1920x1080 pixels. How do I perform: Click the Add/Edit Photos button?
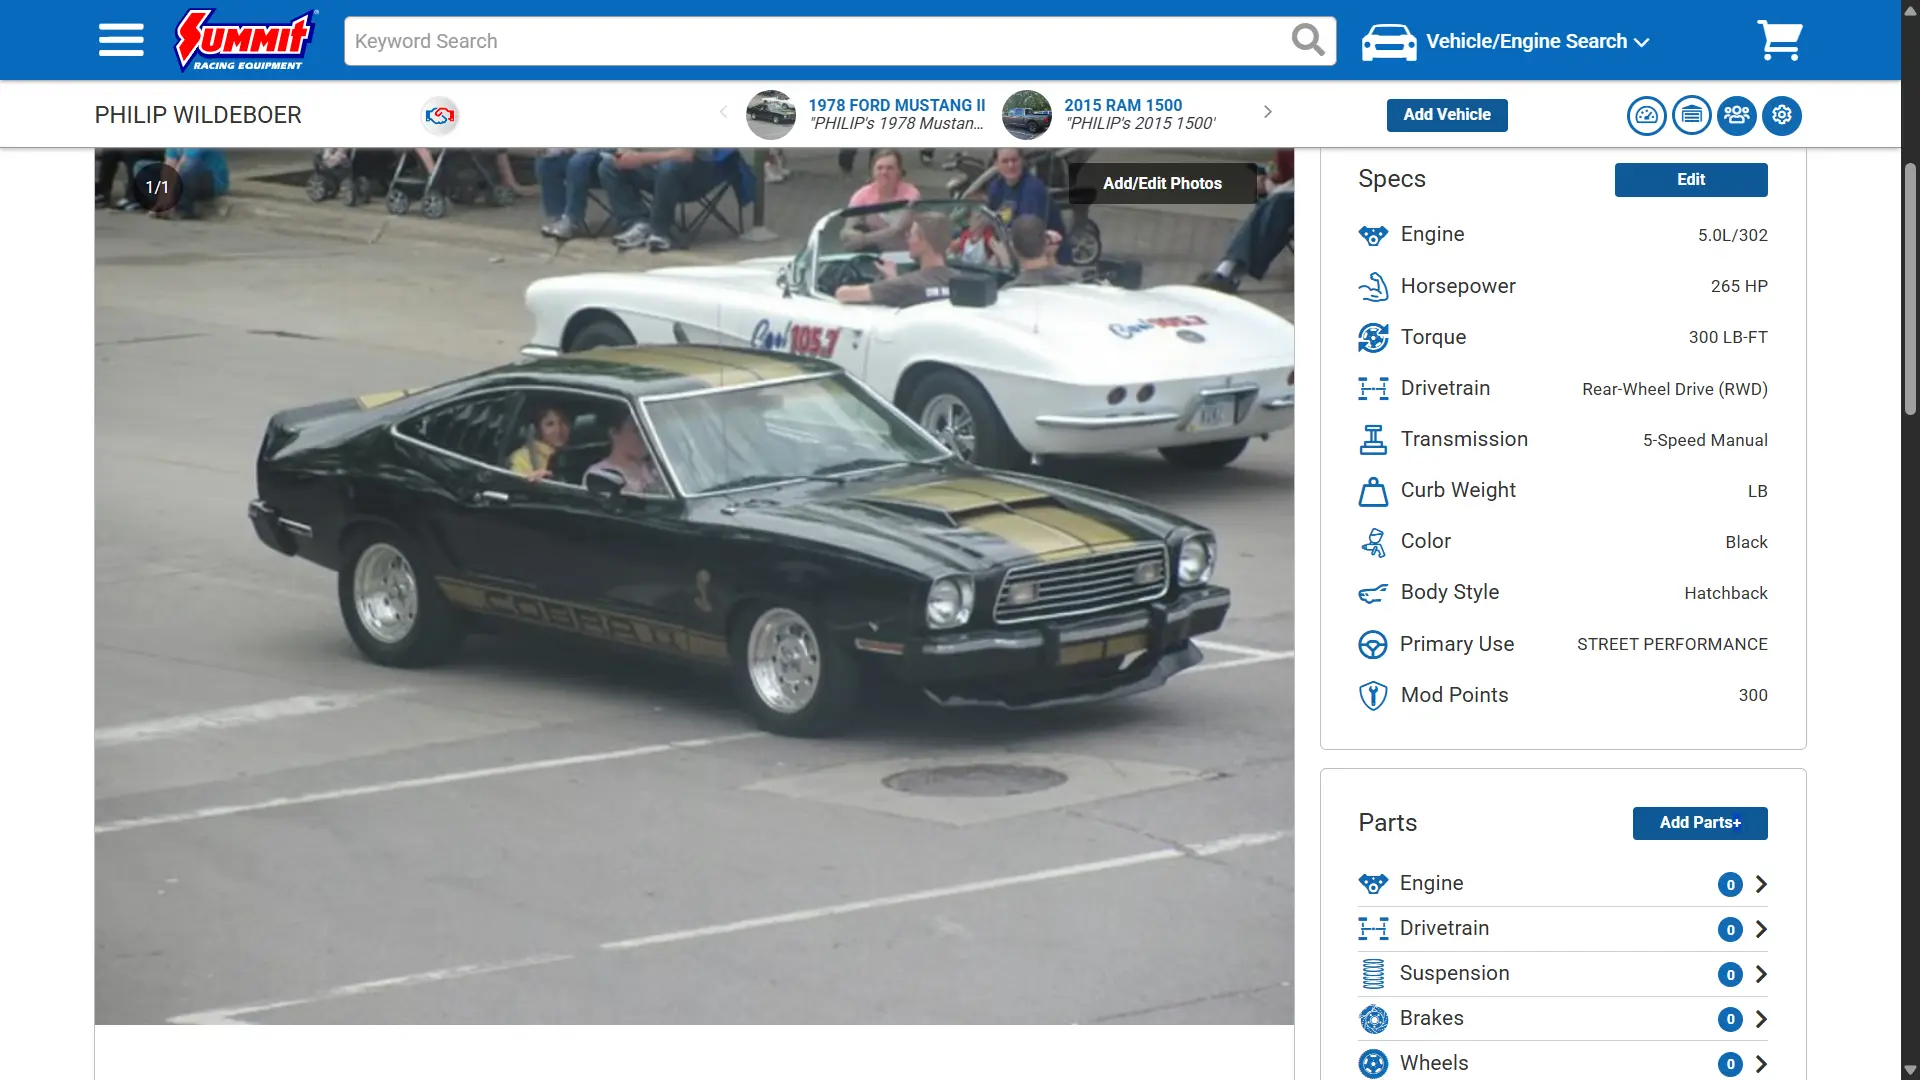(1162, 184)
